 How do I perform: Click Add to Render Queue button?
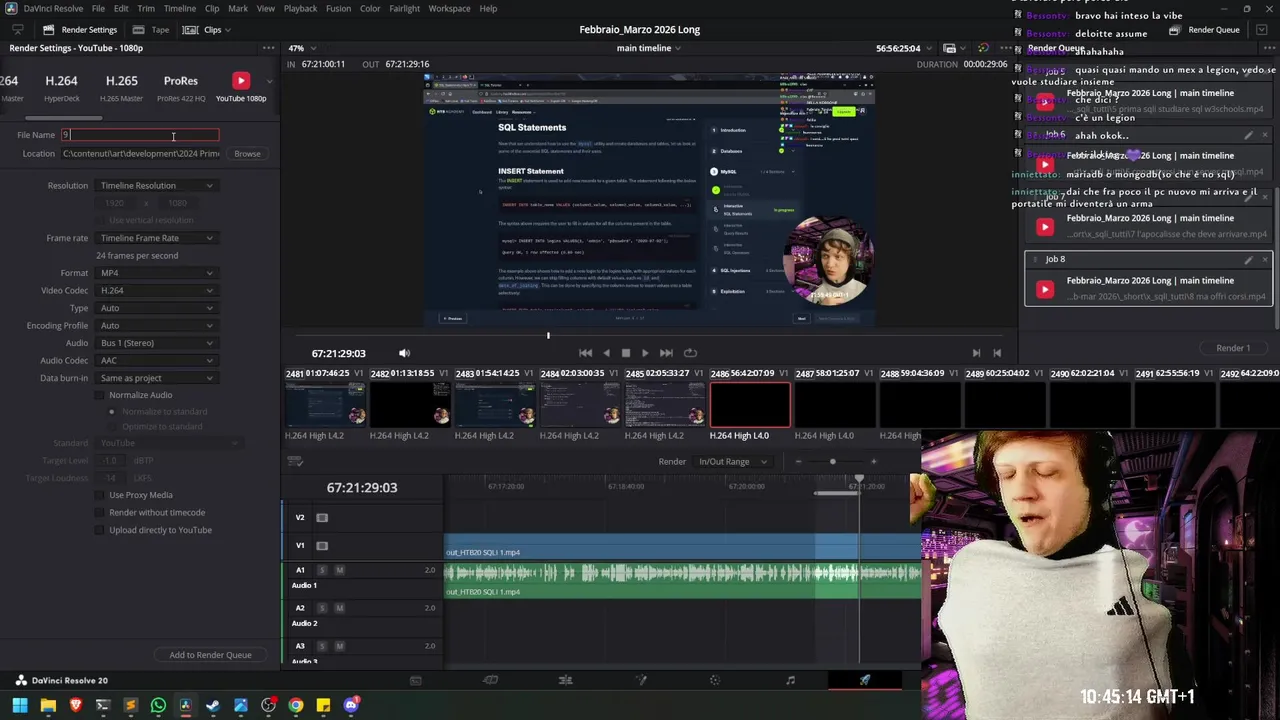[x=210, y=655]
